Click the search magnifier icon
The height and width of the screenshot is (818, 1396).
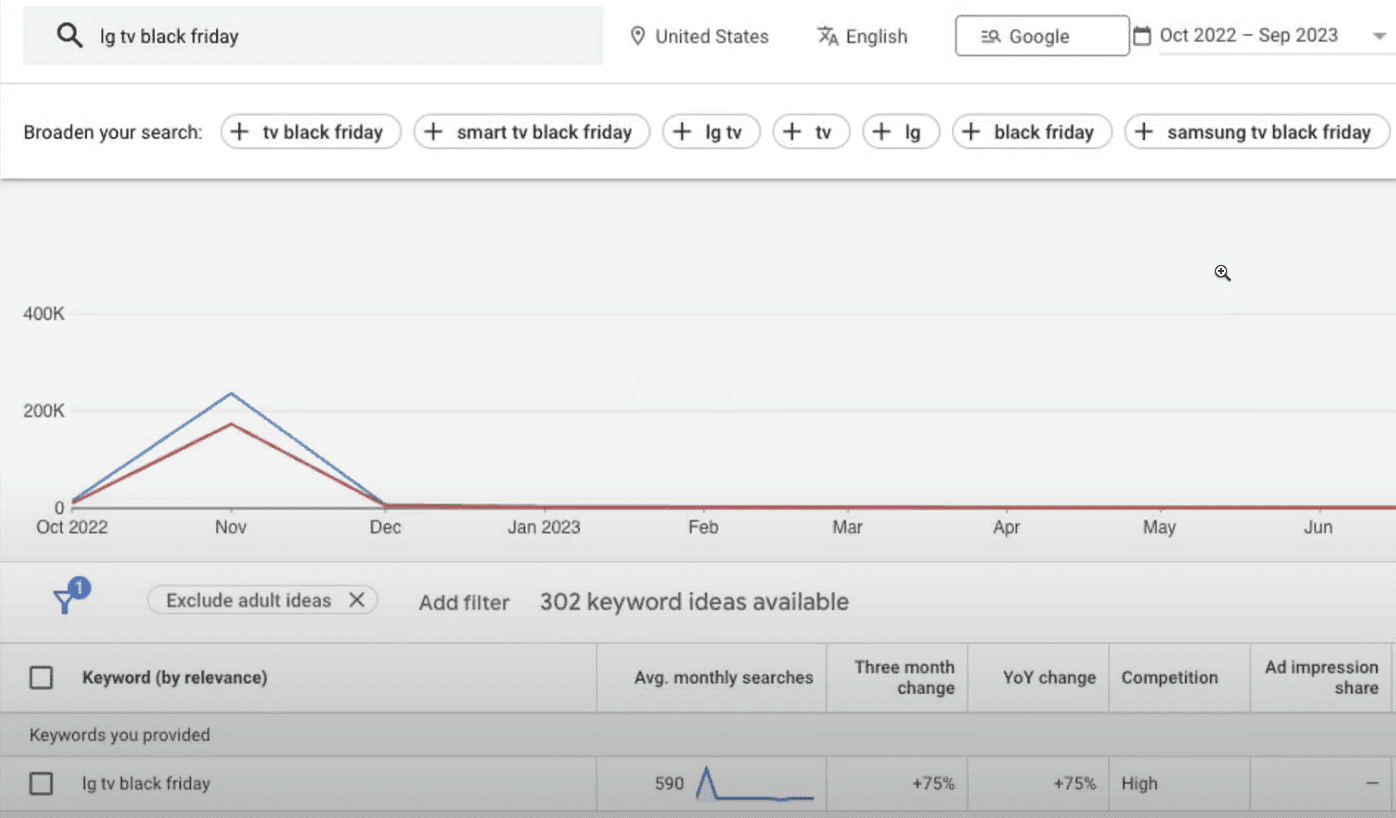[69, 37]
